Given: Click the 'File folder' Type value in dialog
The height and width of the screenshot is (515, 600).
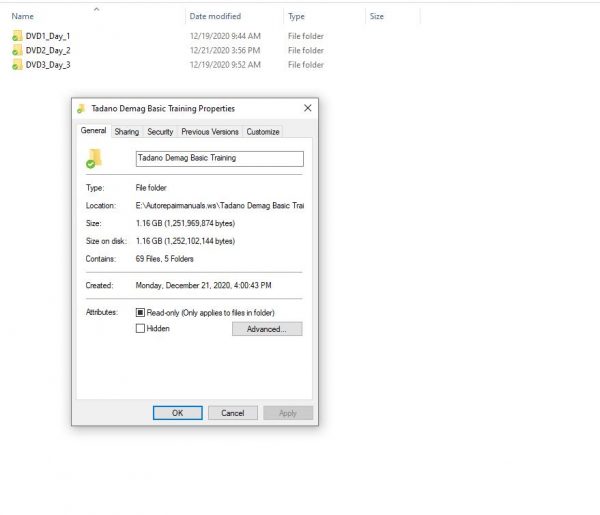Looking at the screenshot, I should click(151, 187).
